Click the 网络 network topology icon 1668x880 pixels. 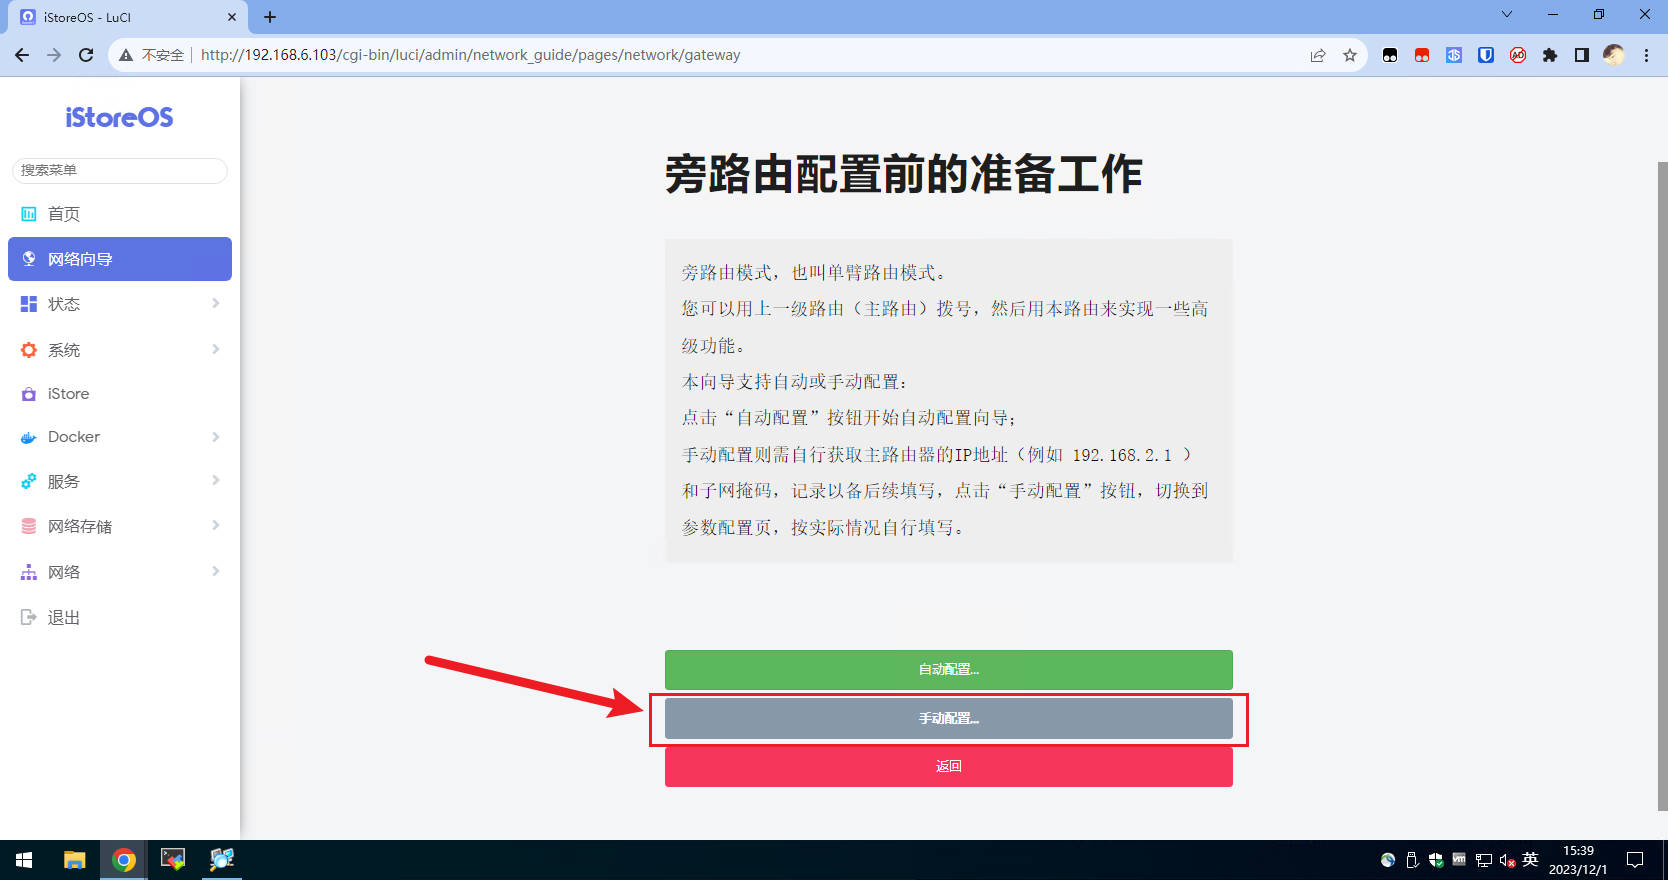click(x=29, y=572)
